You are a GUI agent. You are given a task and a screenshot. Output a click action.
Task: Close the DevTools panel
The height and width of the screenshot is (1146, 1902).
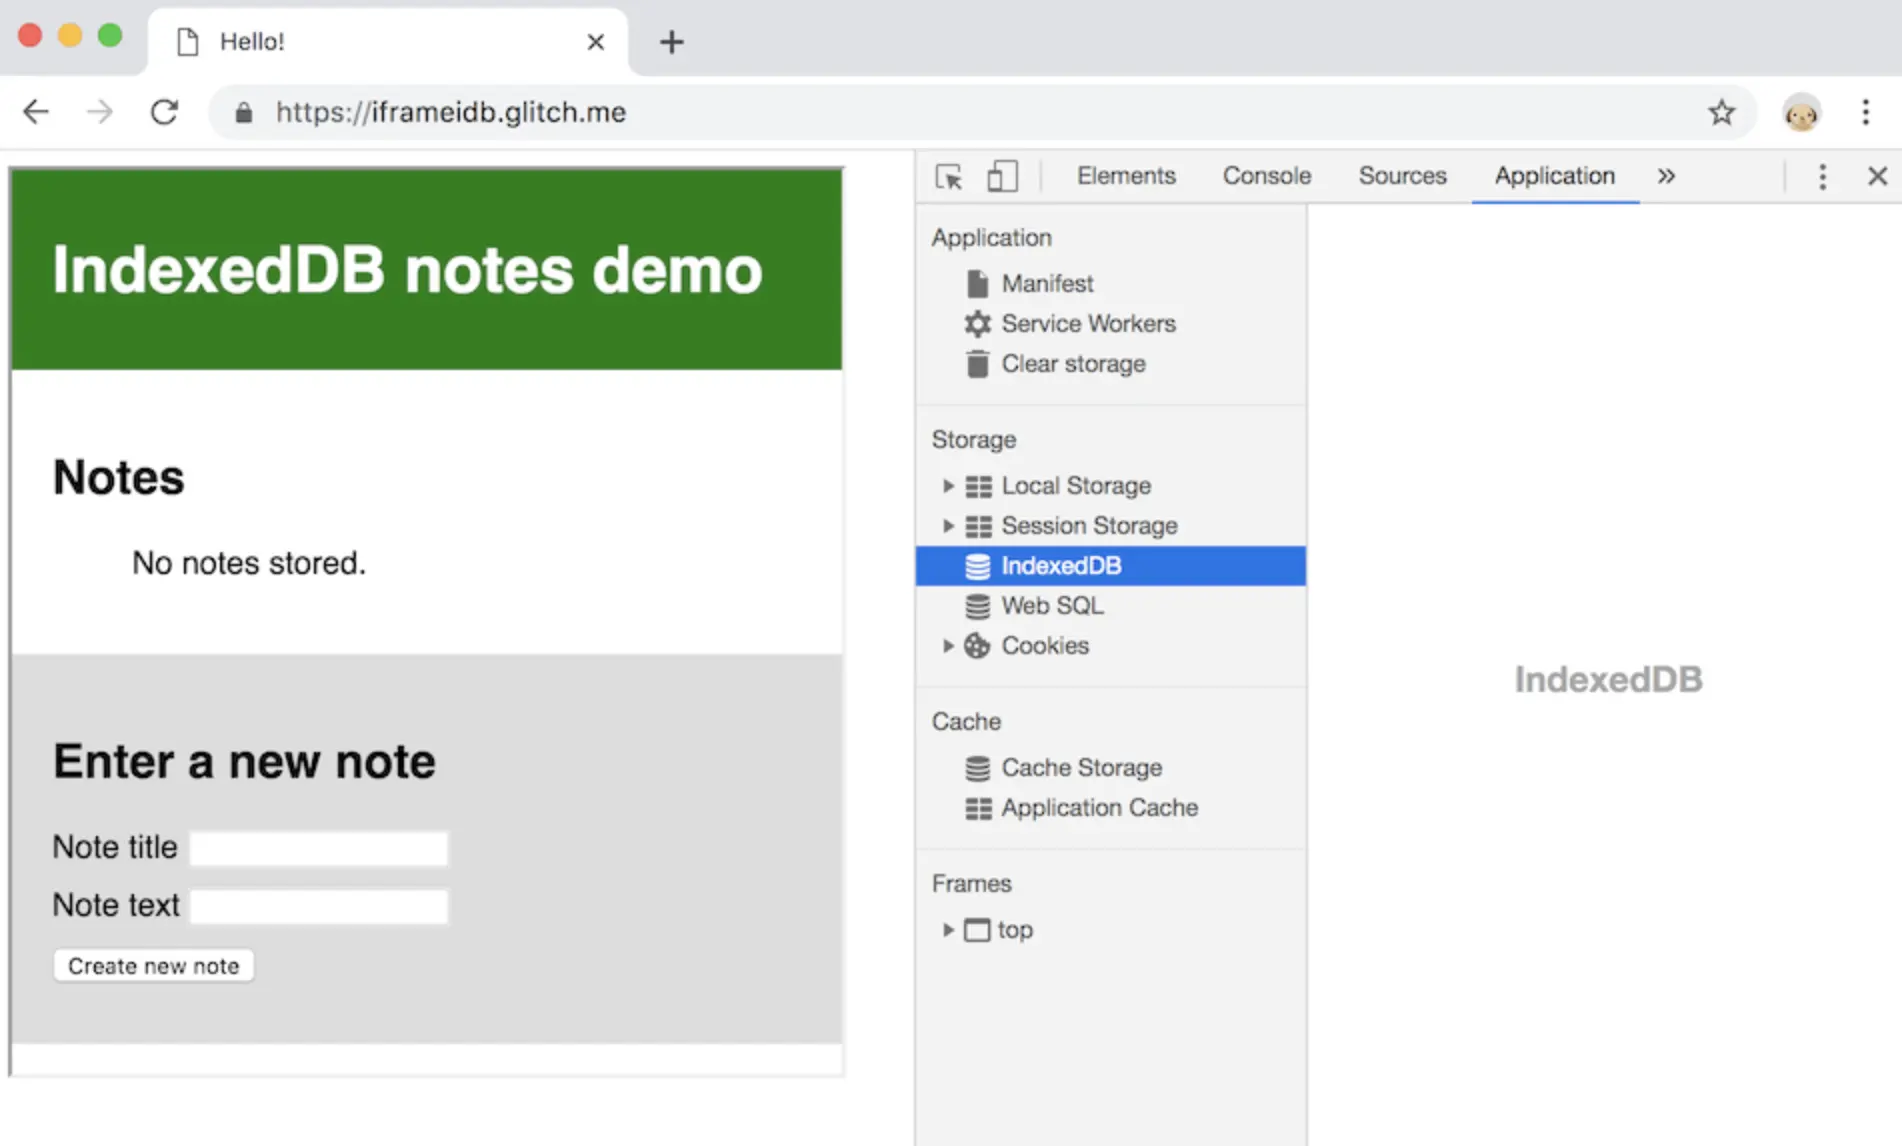click(1877, 176)
